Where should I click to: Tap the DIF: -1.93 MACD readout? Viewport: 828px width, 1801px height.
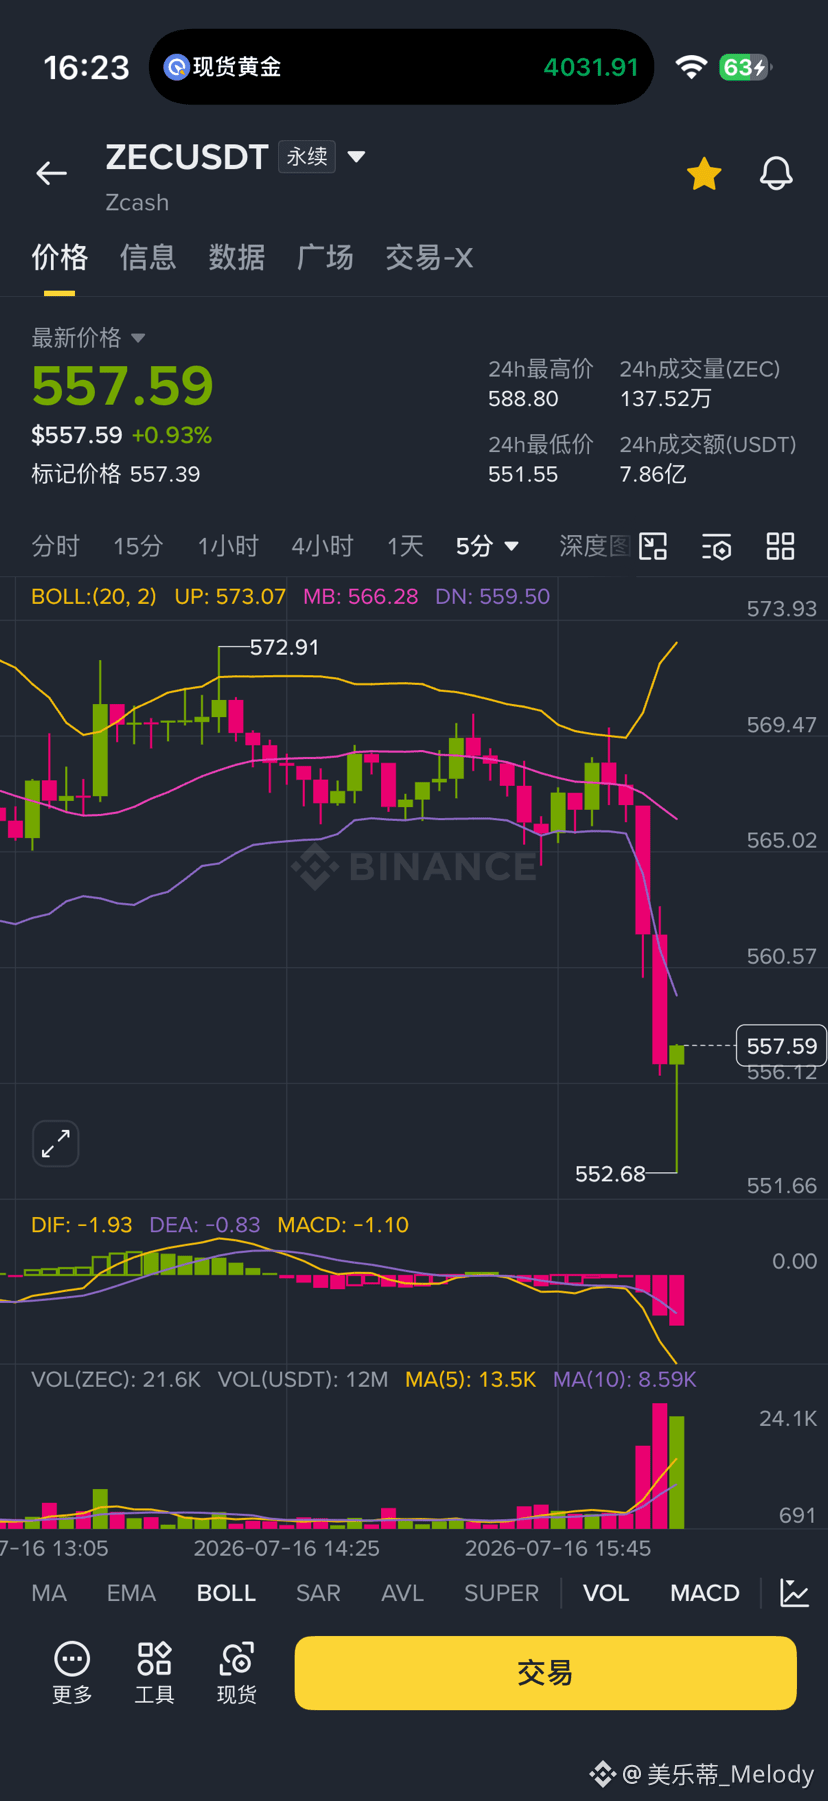(x=82, y=1225)
